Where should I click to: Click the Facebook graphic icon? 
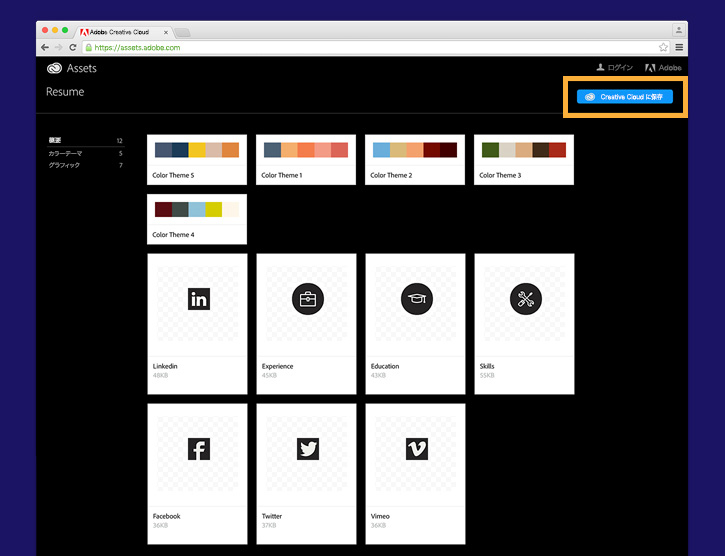click(x=199, y=449)
